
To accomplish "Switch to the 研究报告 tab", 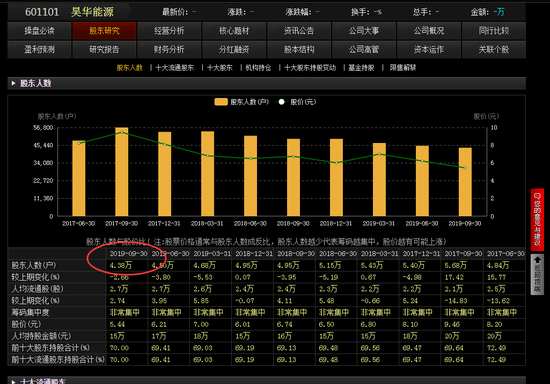I will [x=104, y=49].
